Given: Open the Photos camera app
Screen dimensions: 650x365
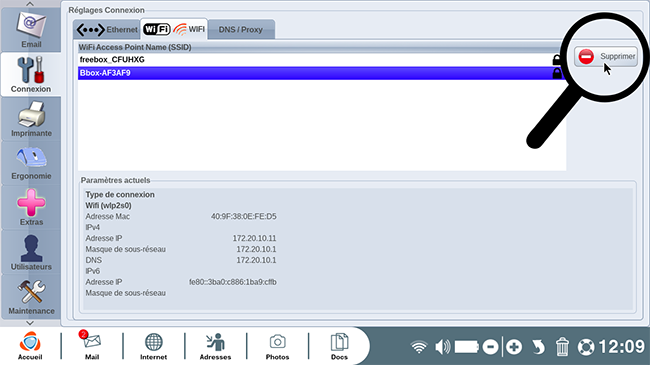Looking at the screenshot, I should pyautogui.click(x=277, y=345).
